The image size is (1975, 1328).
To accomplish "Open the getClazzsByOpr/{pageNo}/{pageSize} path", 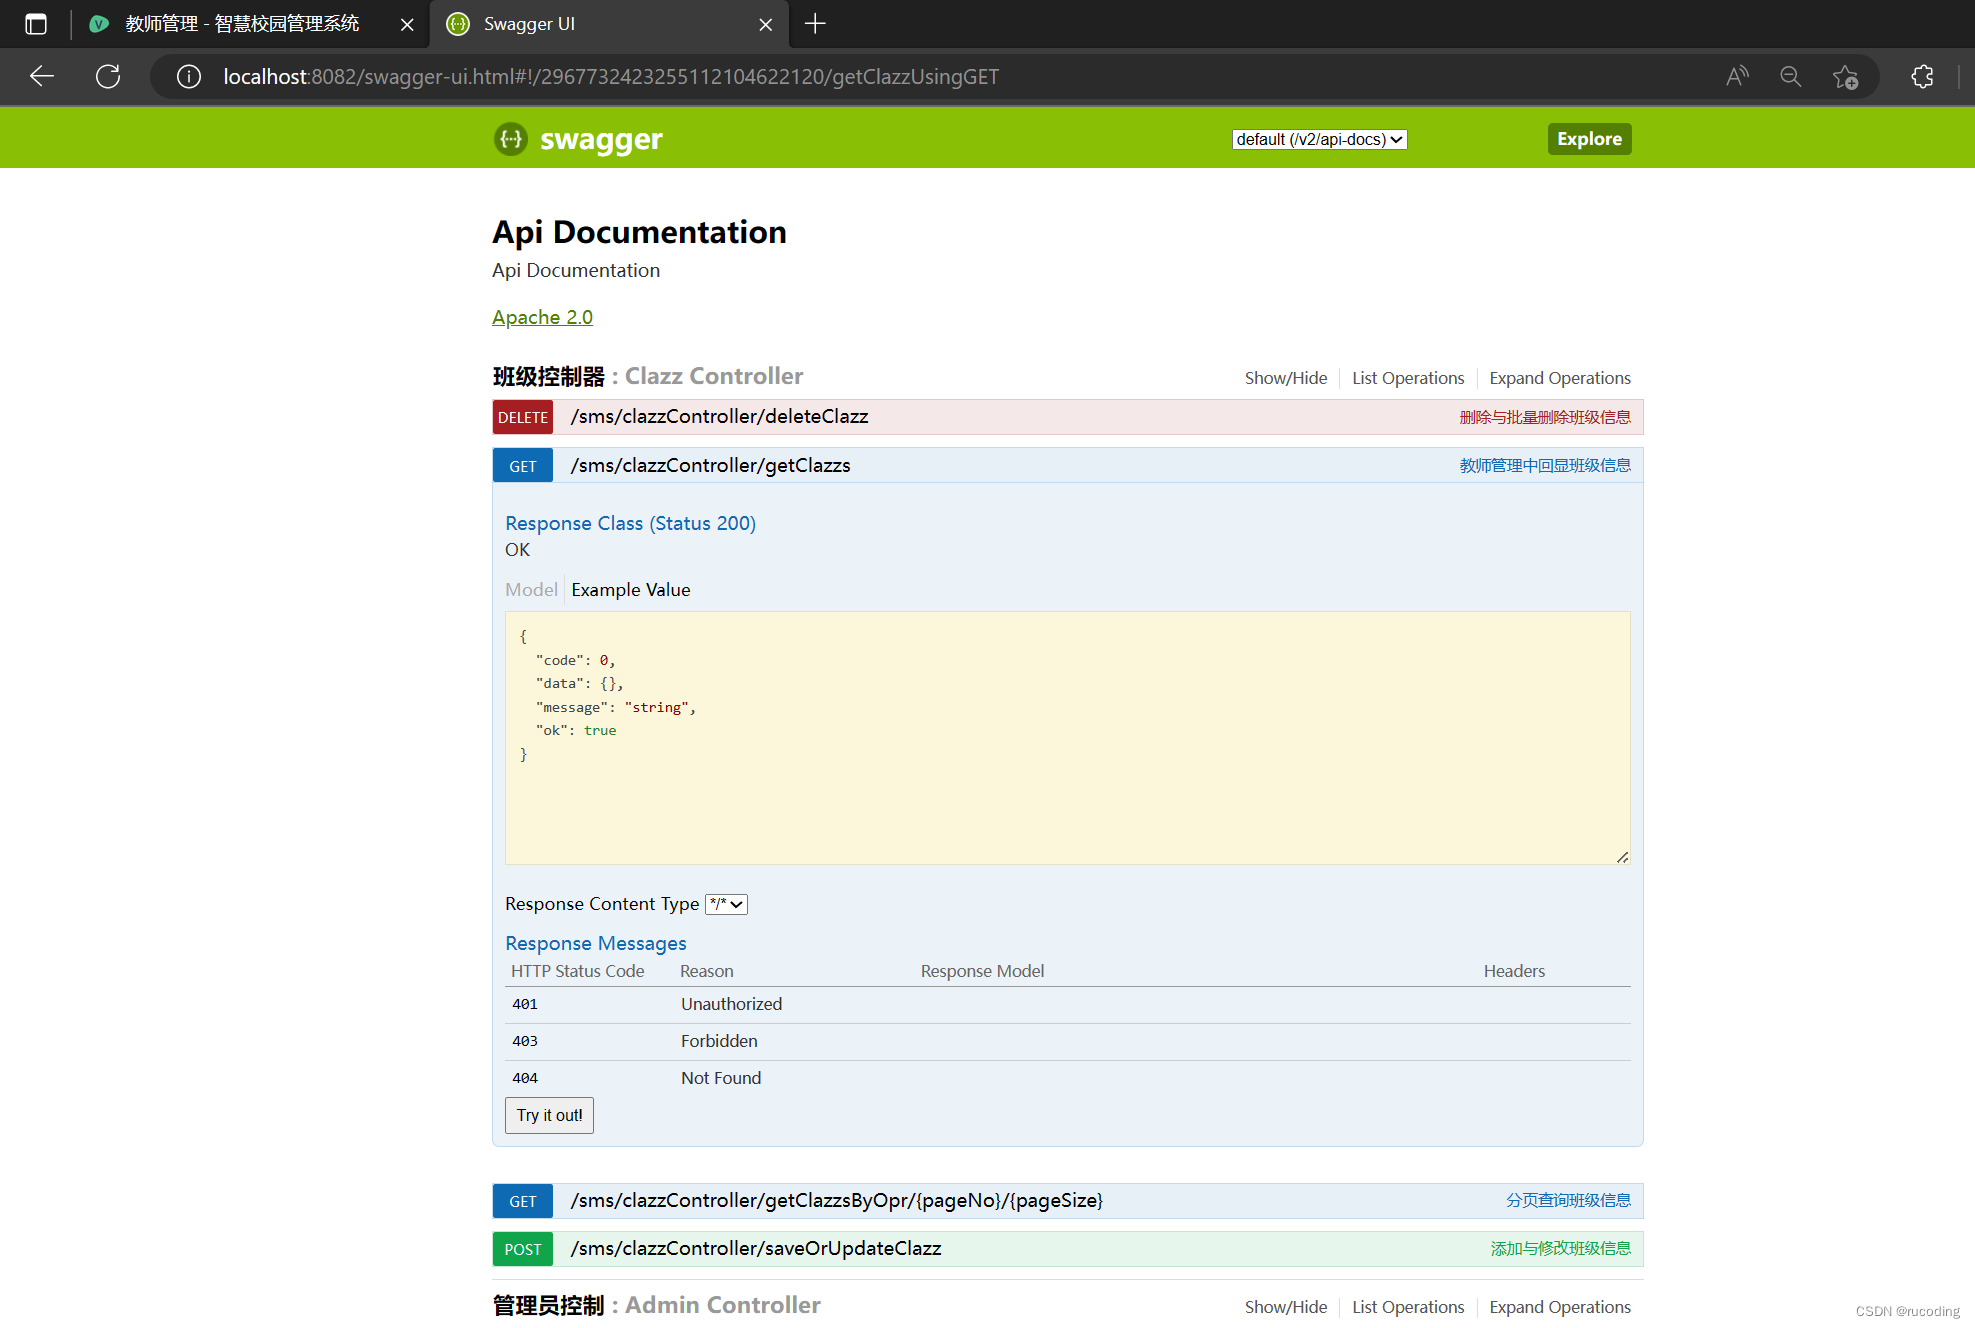I will (x=836, y=1200).
